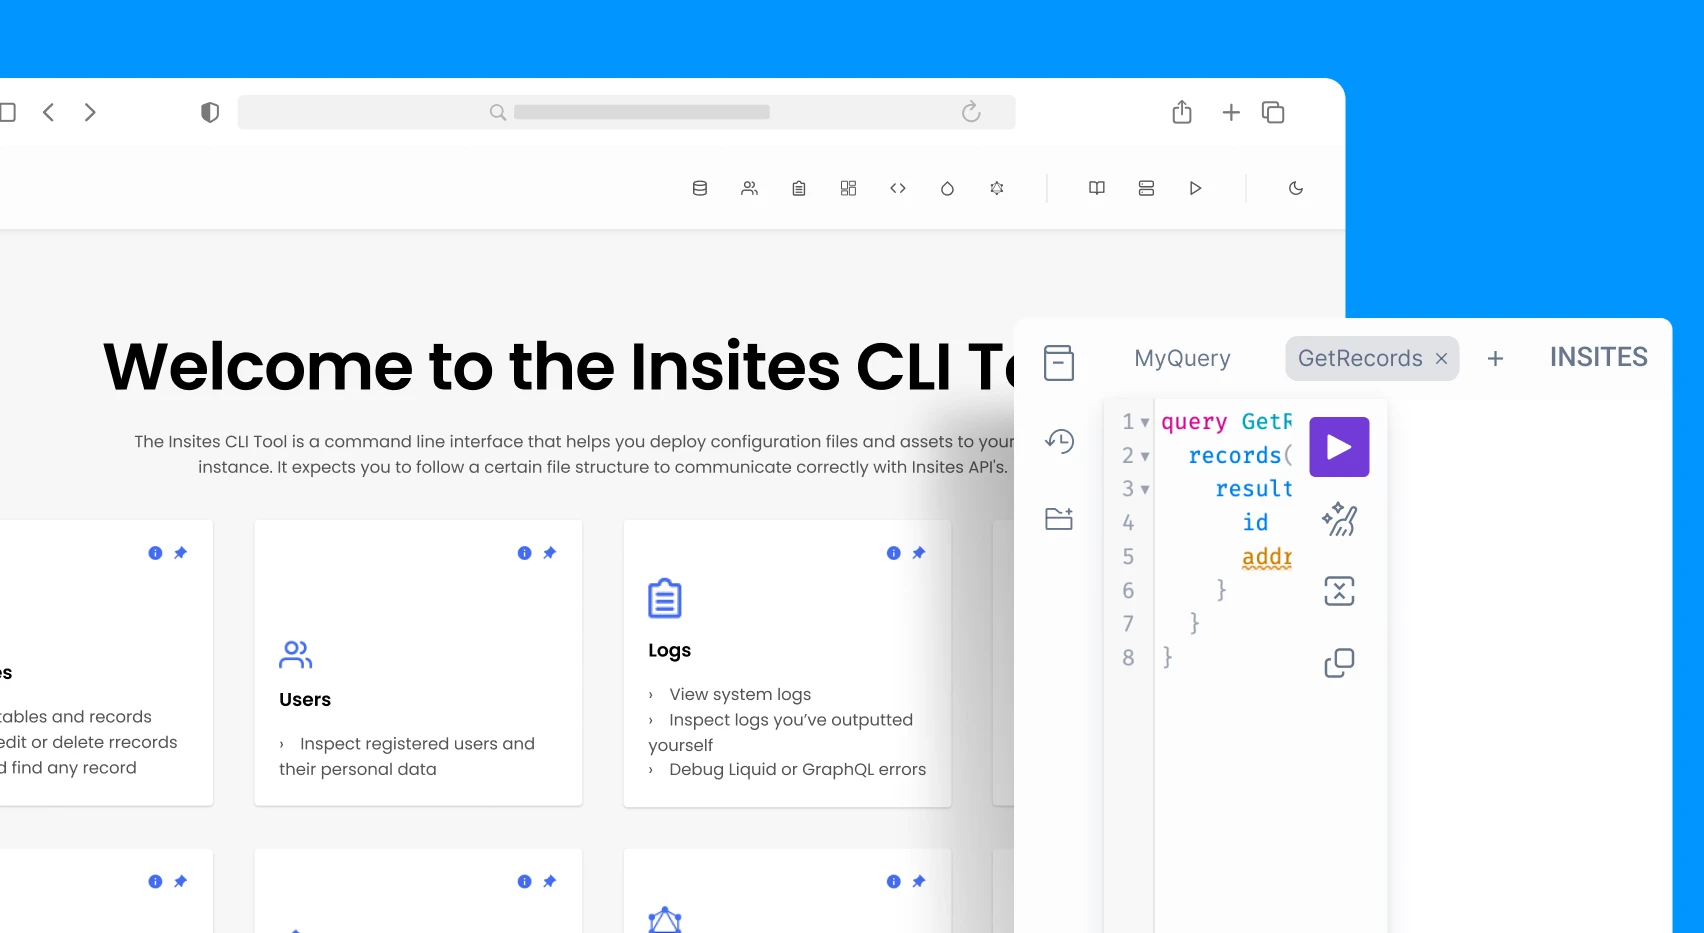This screenshot has width=1704, height=933.
Task: Collapse the query line 1 fold arrow
Action: click(x=1145, y=423)
